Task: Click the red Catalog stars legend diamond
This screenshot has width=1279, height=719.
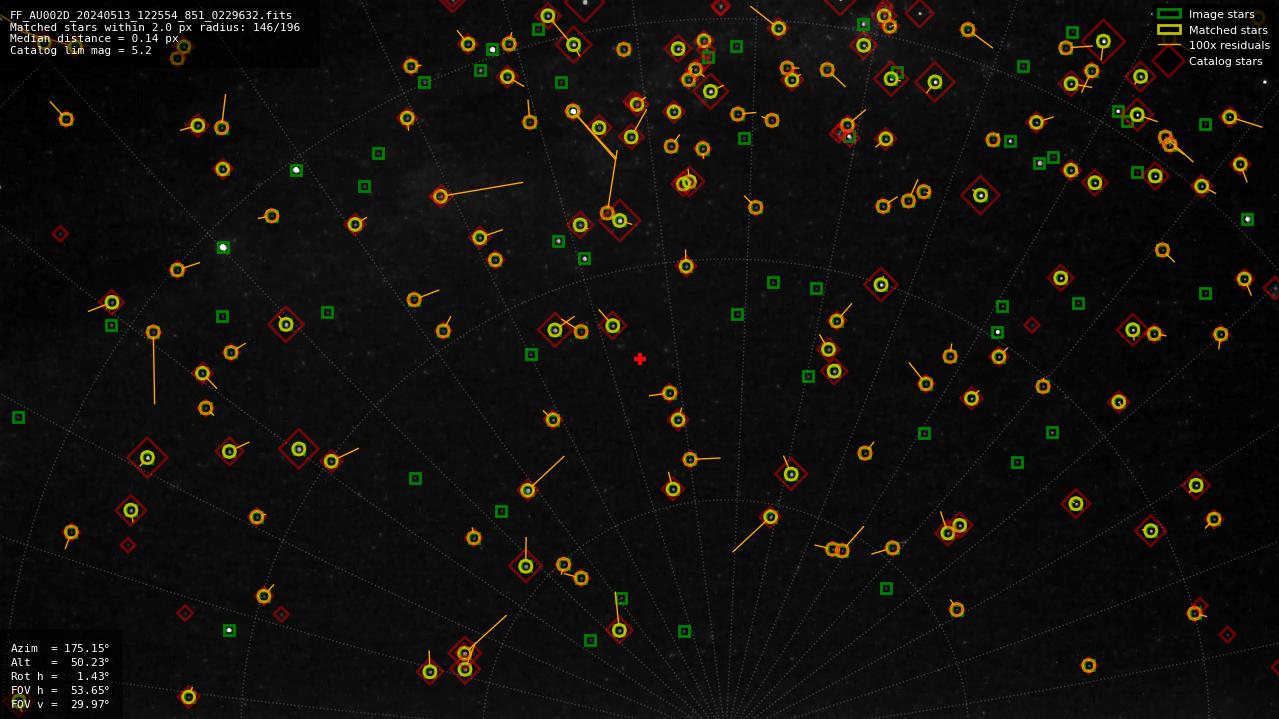Action: (1169, 61)
